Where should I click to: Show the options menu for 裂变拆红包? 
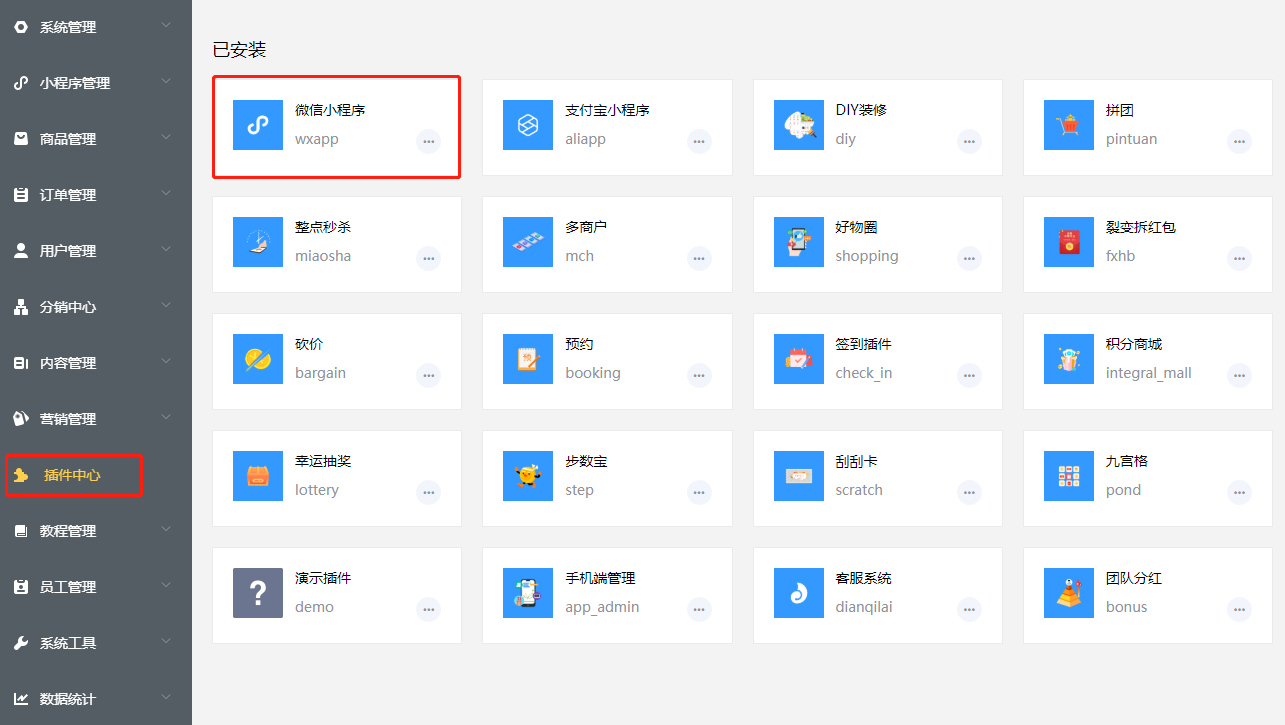pos(1240,259)
